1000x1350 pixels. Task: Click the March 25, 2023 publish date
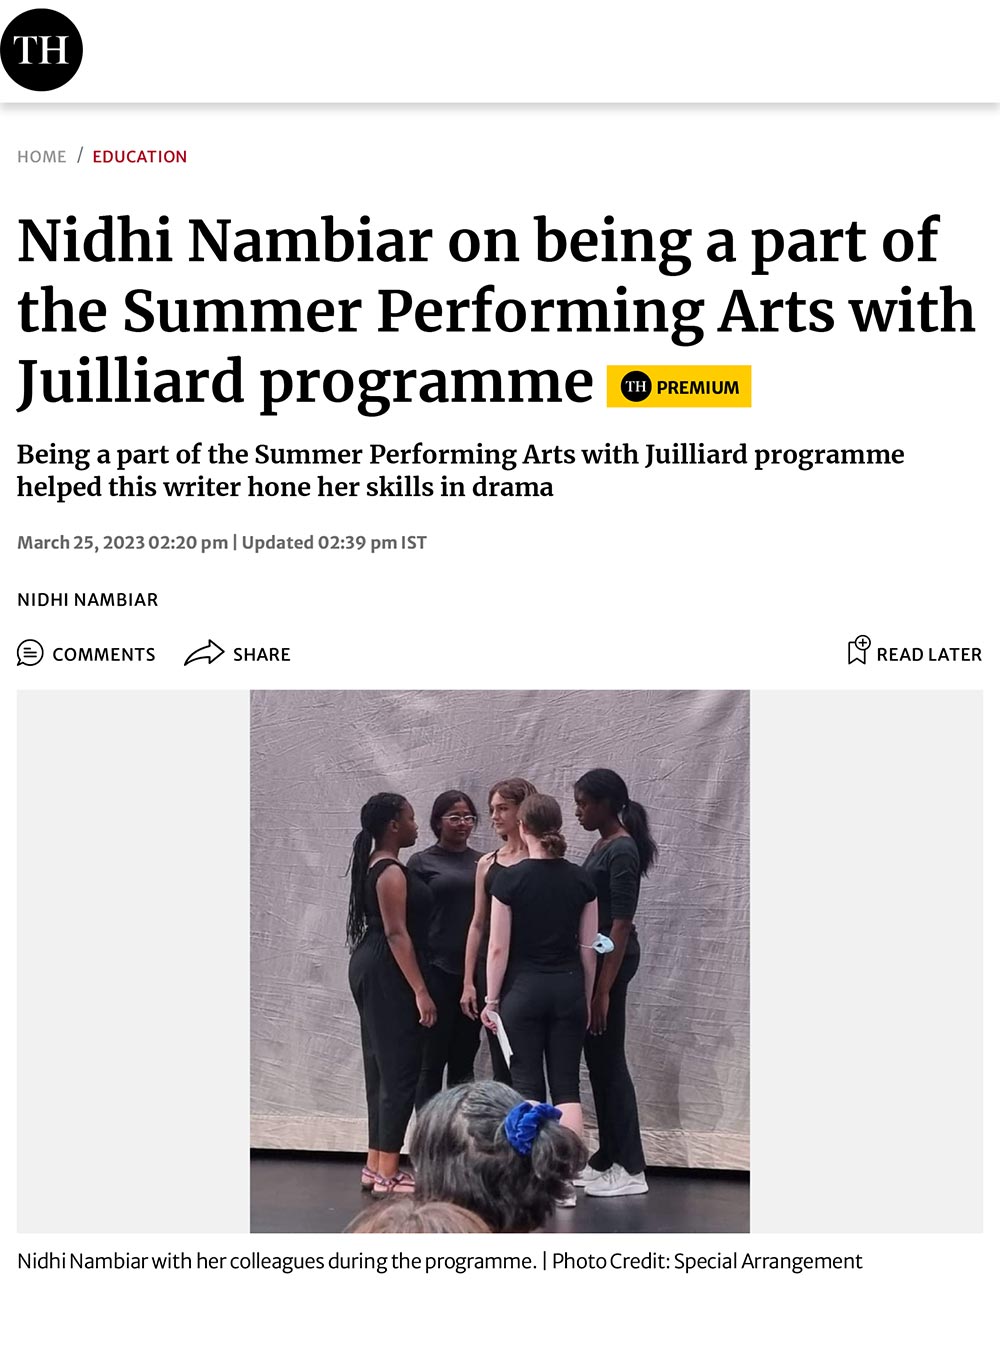(x=122, y=542)
